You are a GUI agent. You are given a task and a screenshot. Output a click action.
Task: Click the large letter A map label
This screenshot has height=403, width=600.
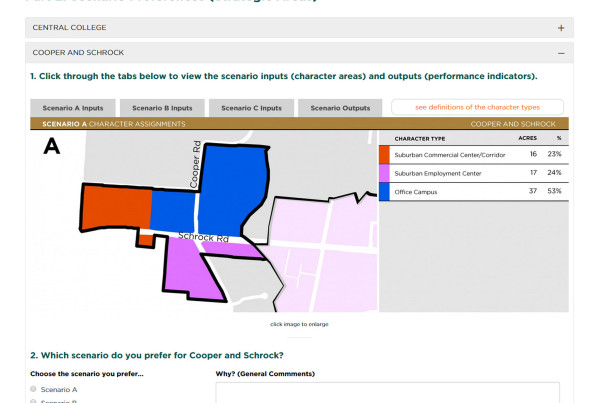[52, 148]
